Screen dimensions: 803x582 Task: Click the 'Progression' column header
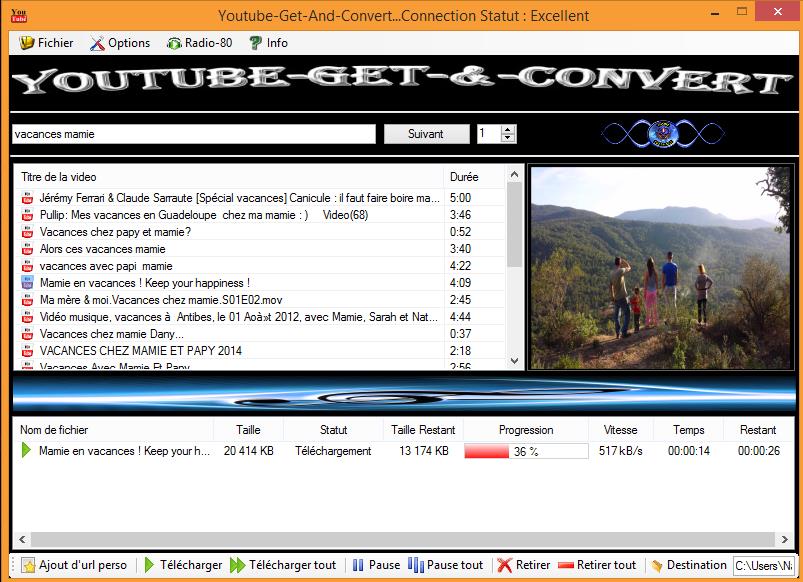pos(526,430)
